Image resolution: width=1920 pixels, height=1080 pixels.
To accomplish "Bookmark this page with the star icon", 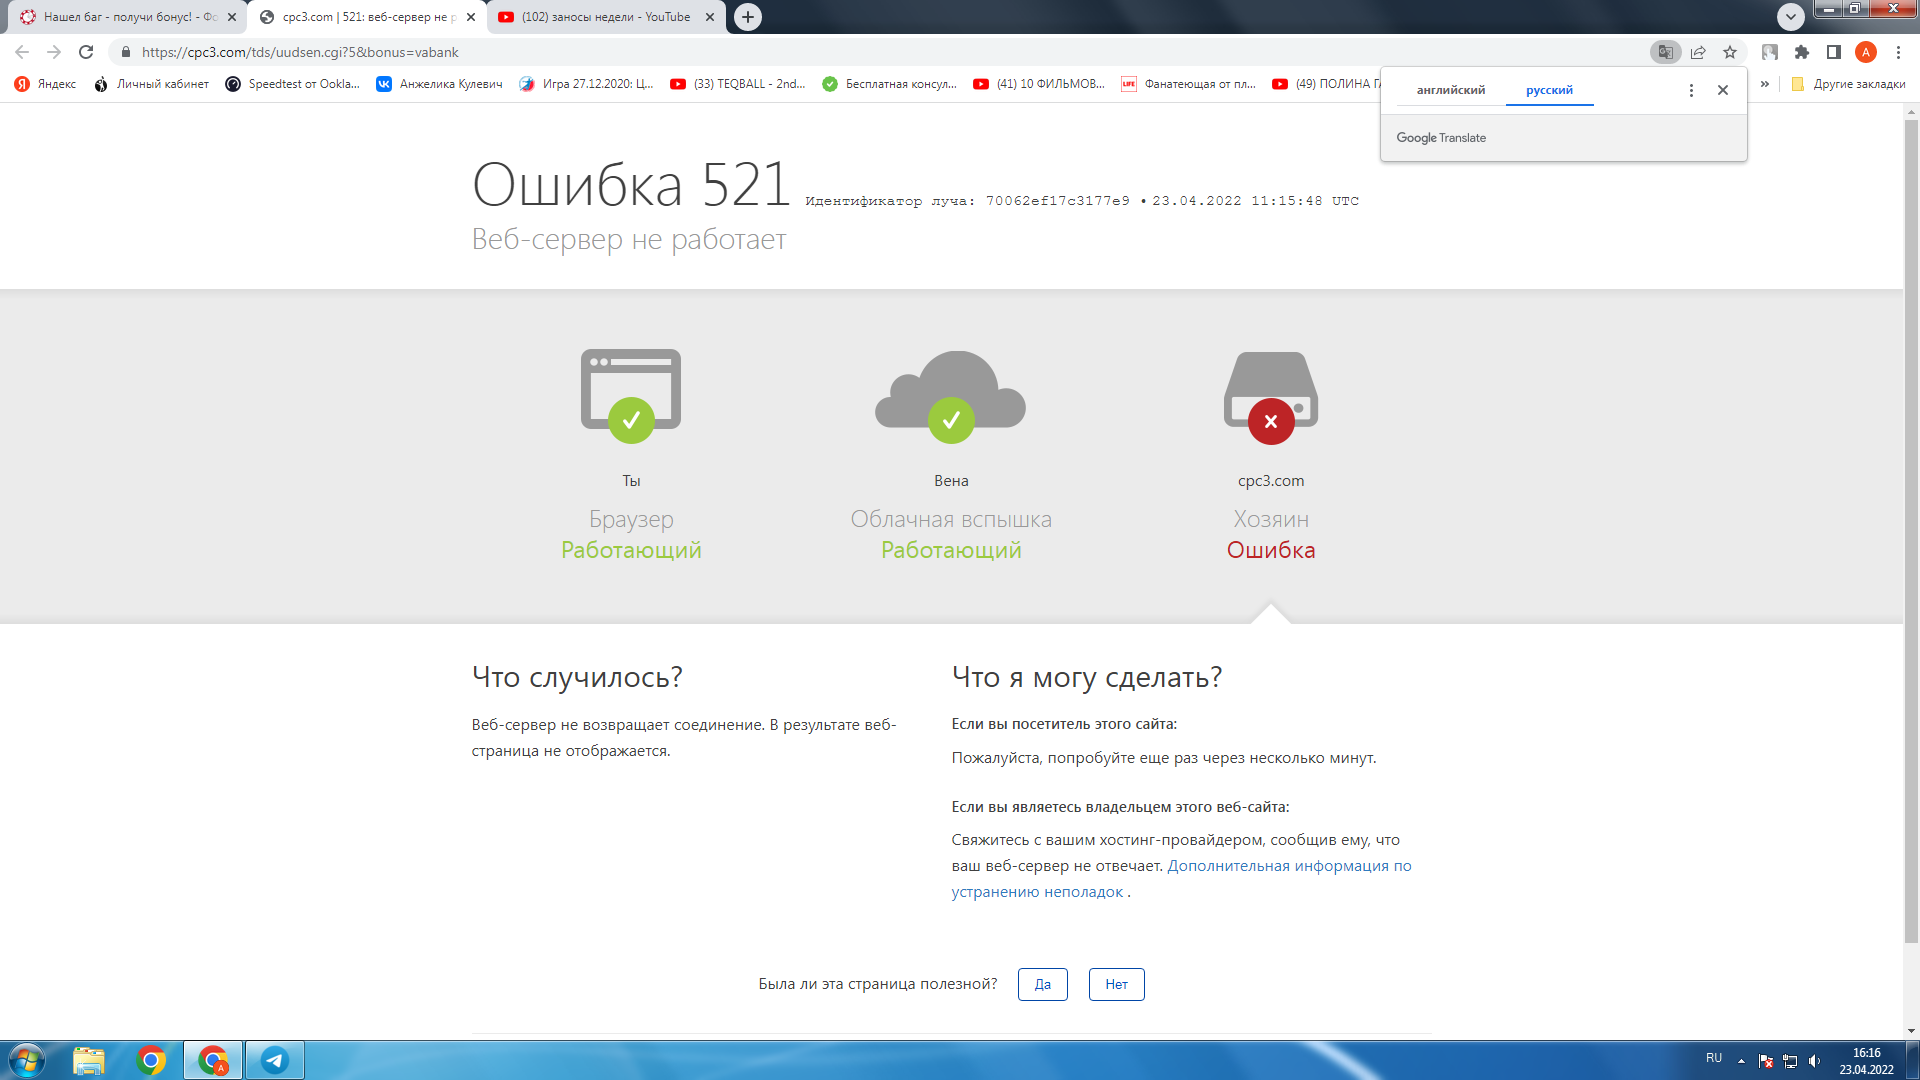I will (x=1730, y=52).
